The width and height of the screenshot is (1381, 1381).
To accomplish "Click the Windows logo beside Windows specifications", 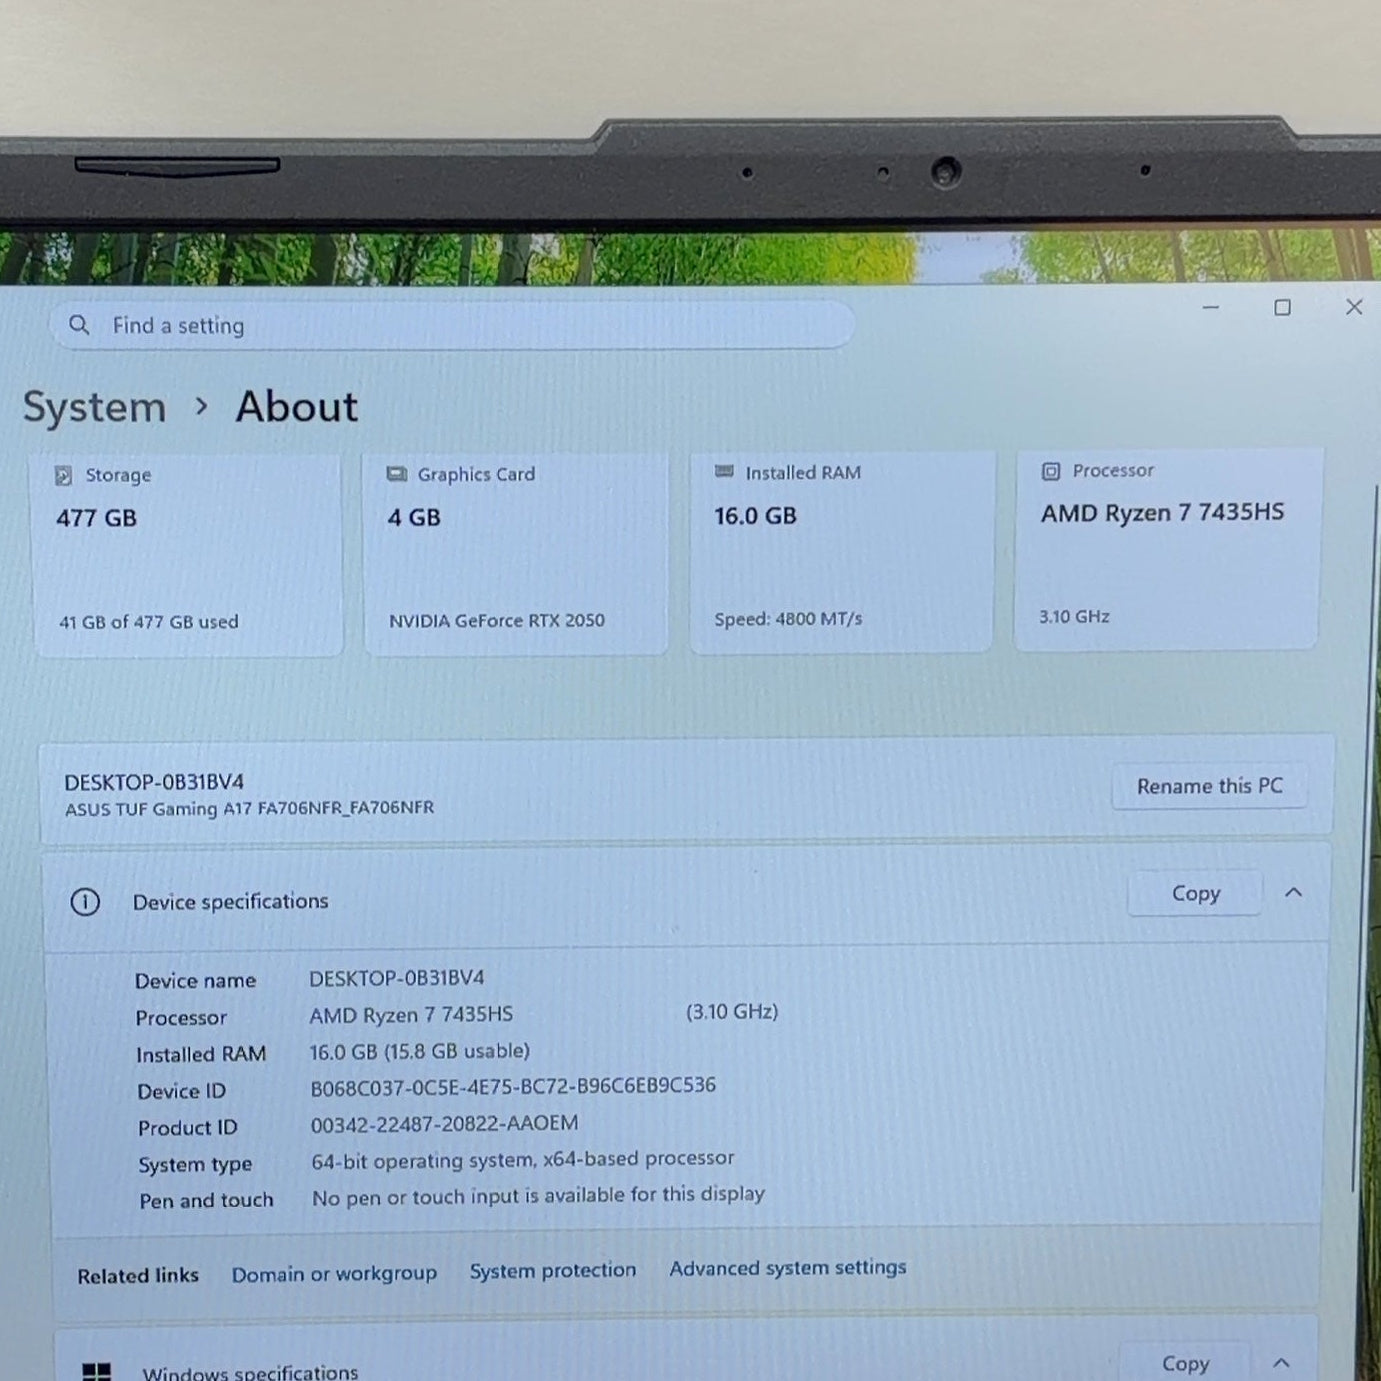I will pyautogui.click(x=97, y=1372).
